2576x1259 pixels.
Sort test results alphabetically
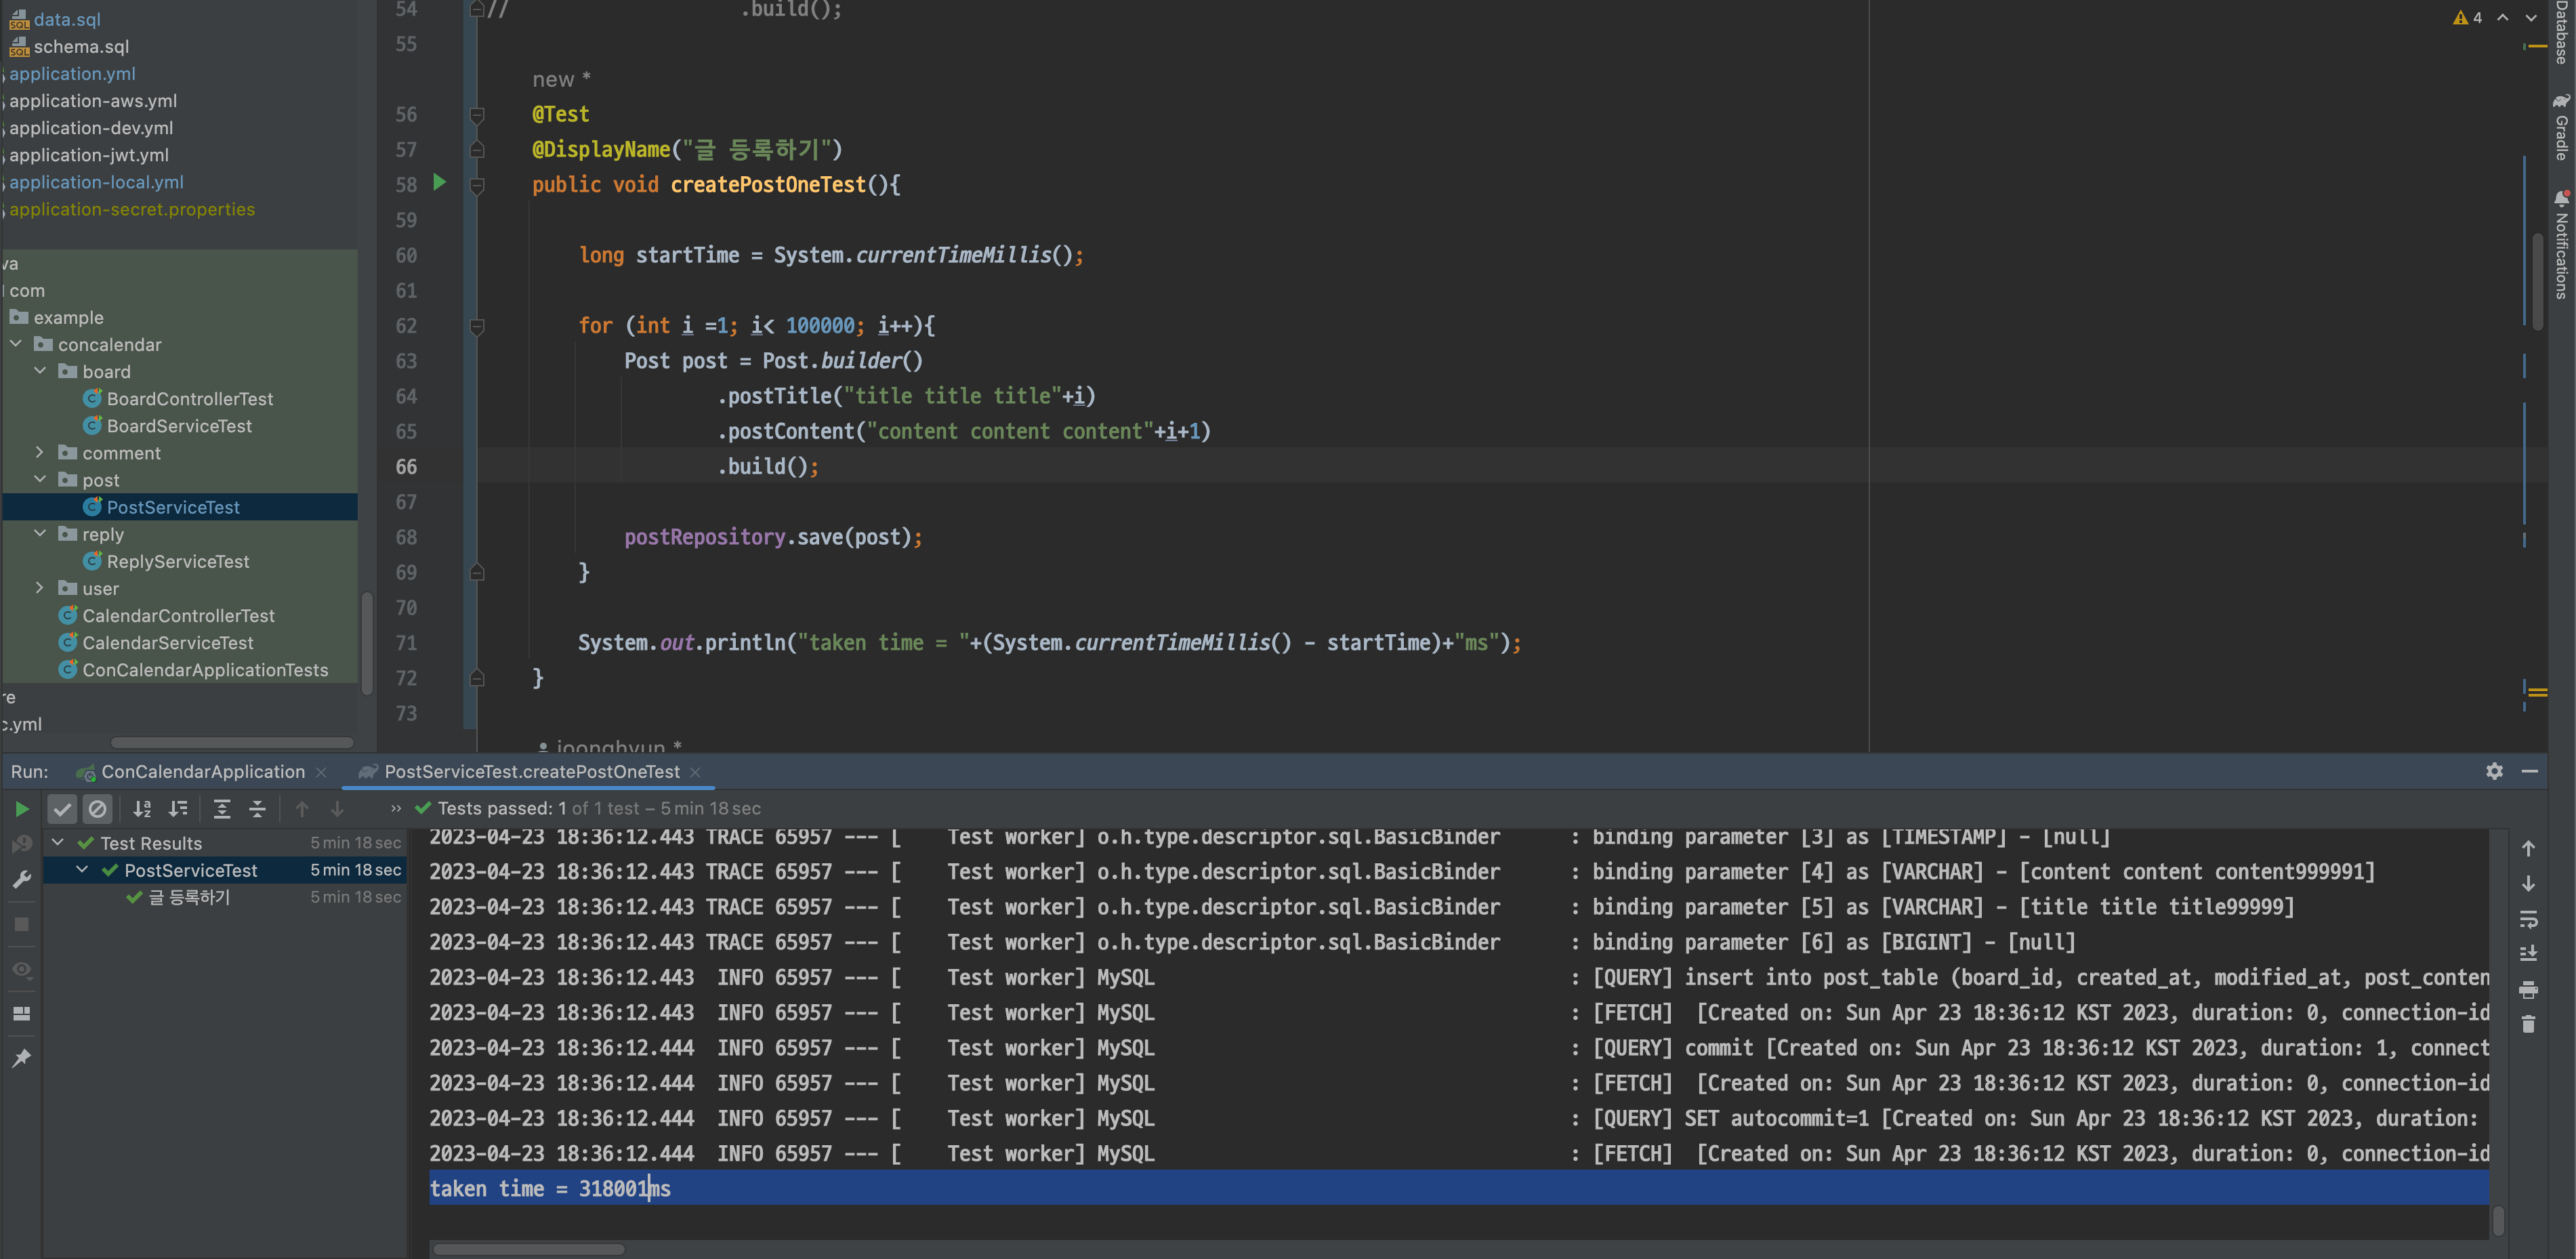142,808
